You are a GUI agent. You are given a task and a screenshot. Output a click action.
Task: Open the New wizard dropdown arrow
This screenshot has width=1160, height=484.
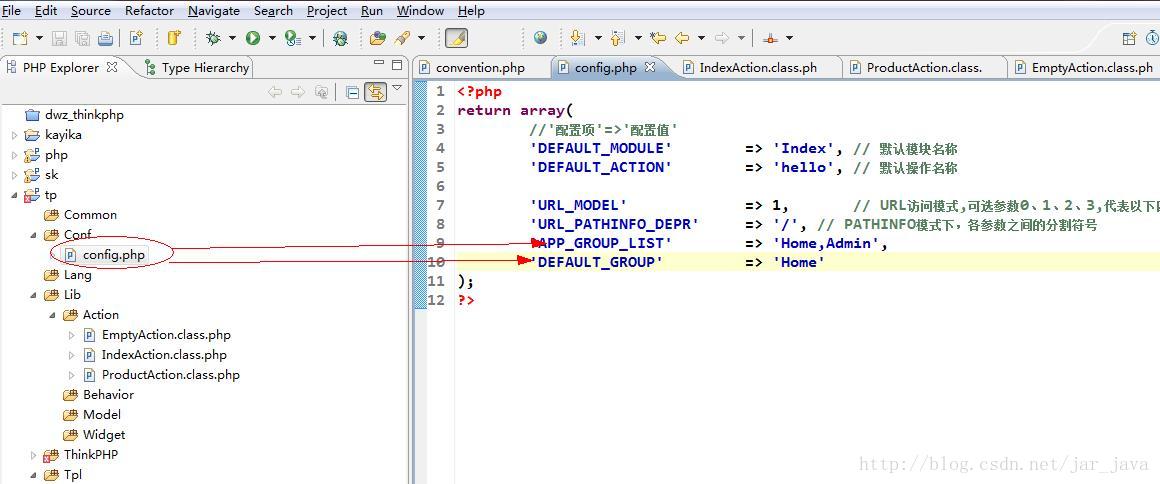(x=39, y=38)
